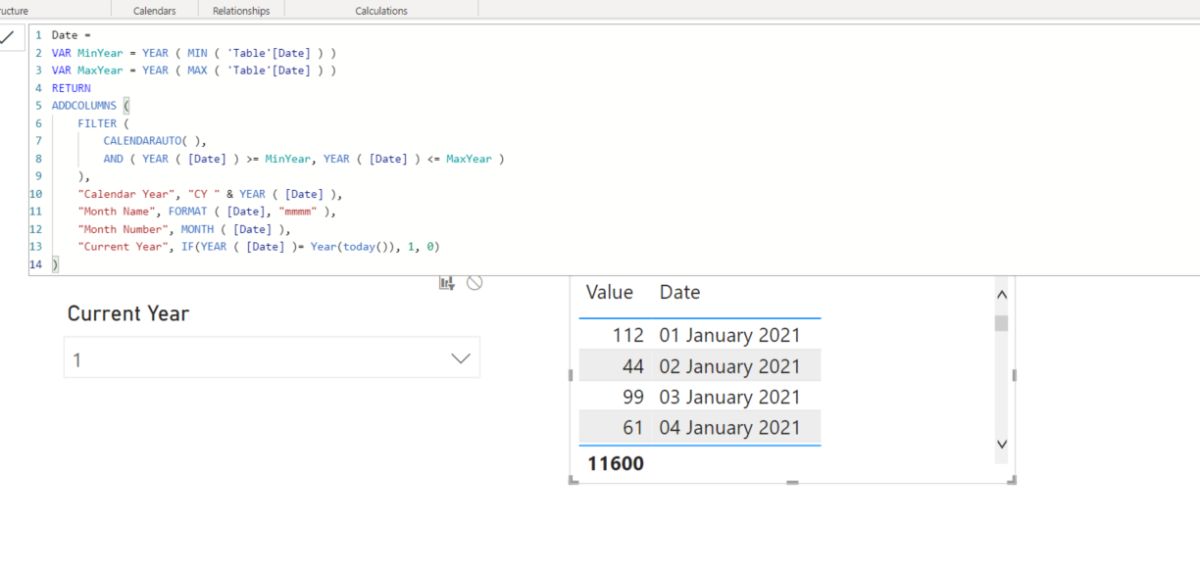The image size is (1200, 571).
Task: Click the VAR MinYear line in formula
Action: (x=194, y=52)
